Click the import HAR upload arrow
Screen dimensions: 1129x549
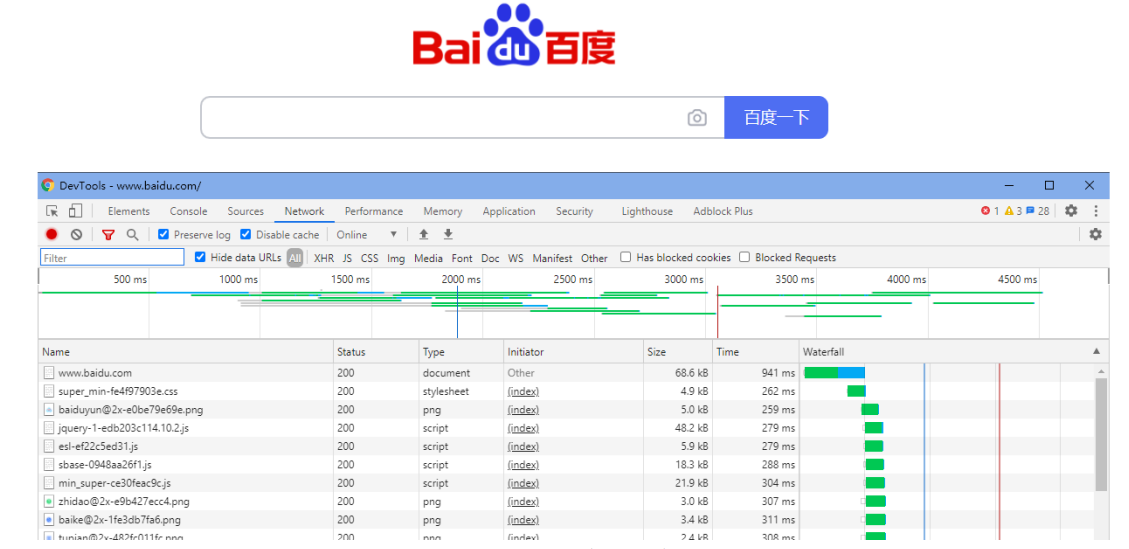tap(424, 235)
